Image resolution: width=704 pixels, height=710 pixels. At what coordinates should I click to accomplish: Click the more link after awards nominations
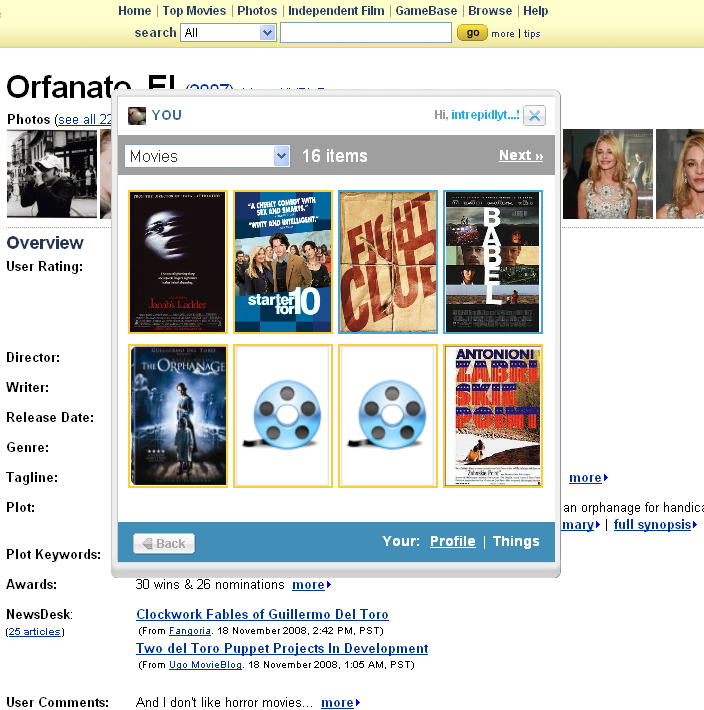[311, 585]
